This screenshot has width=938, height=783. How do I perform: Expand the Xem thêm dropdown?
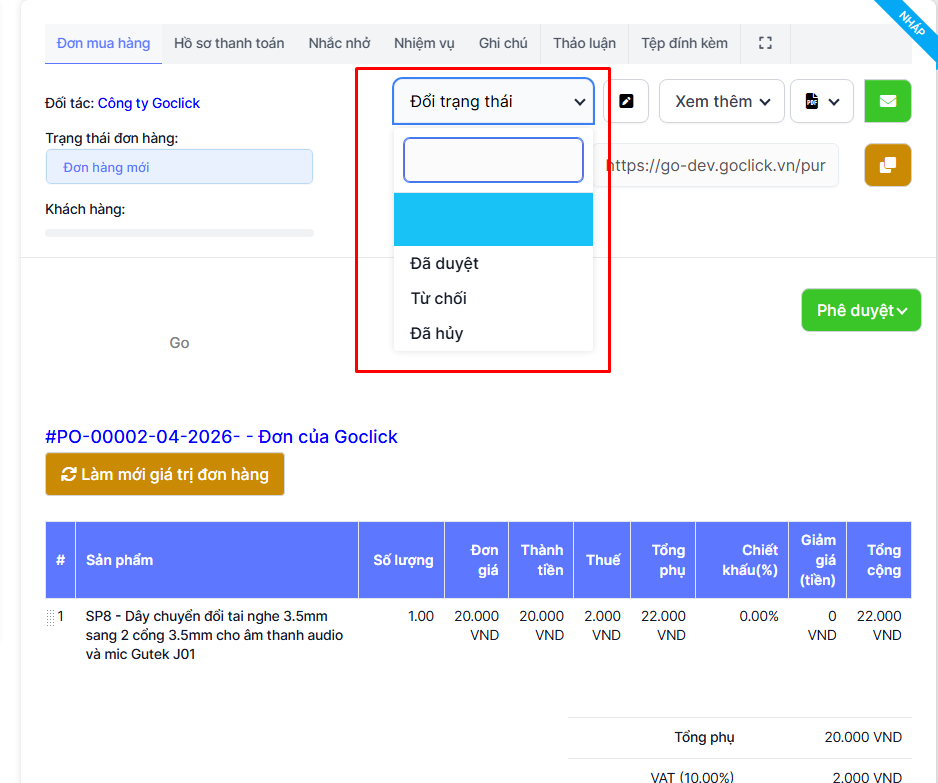(x=721, y=101)
